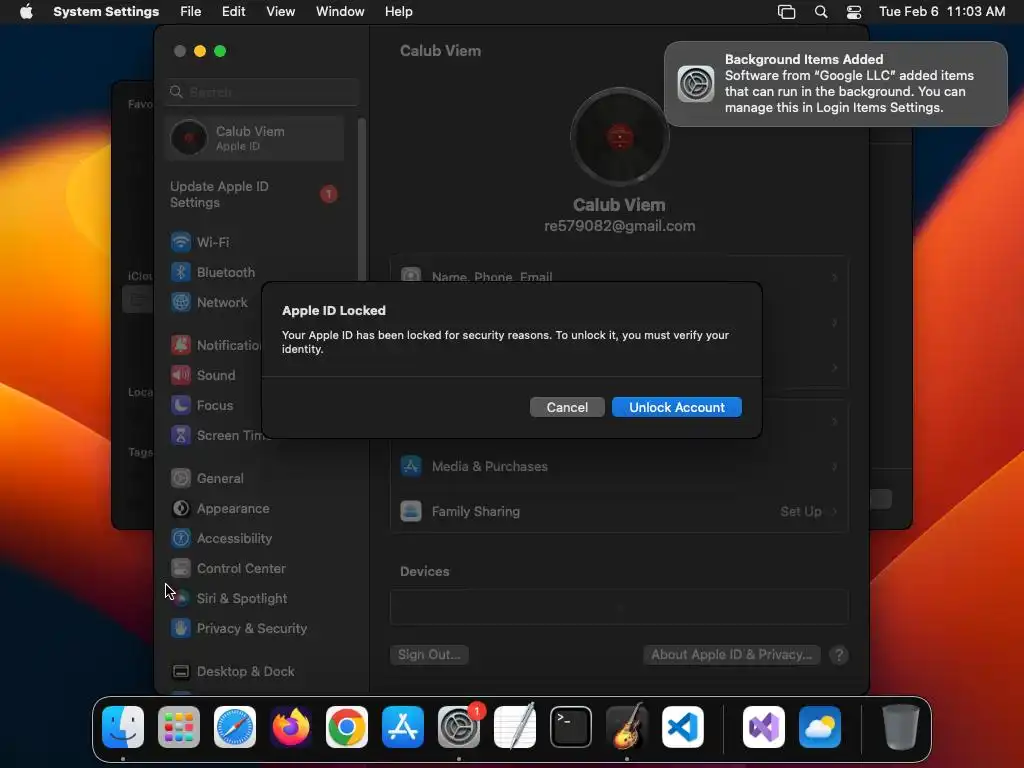Launch Visual Studio Code from Dock

click(x=683, y=727)
